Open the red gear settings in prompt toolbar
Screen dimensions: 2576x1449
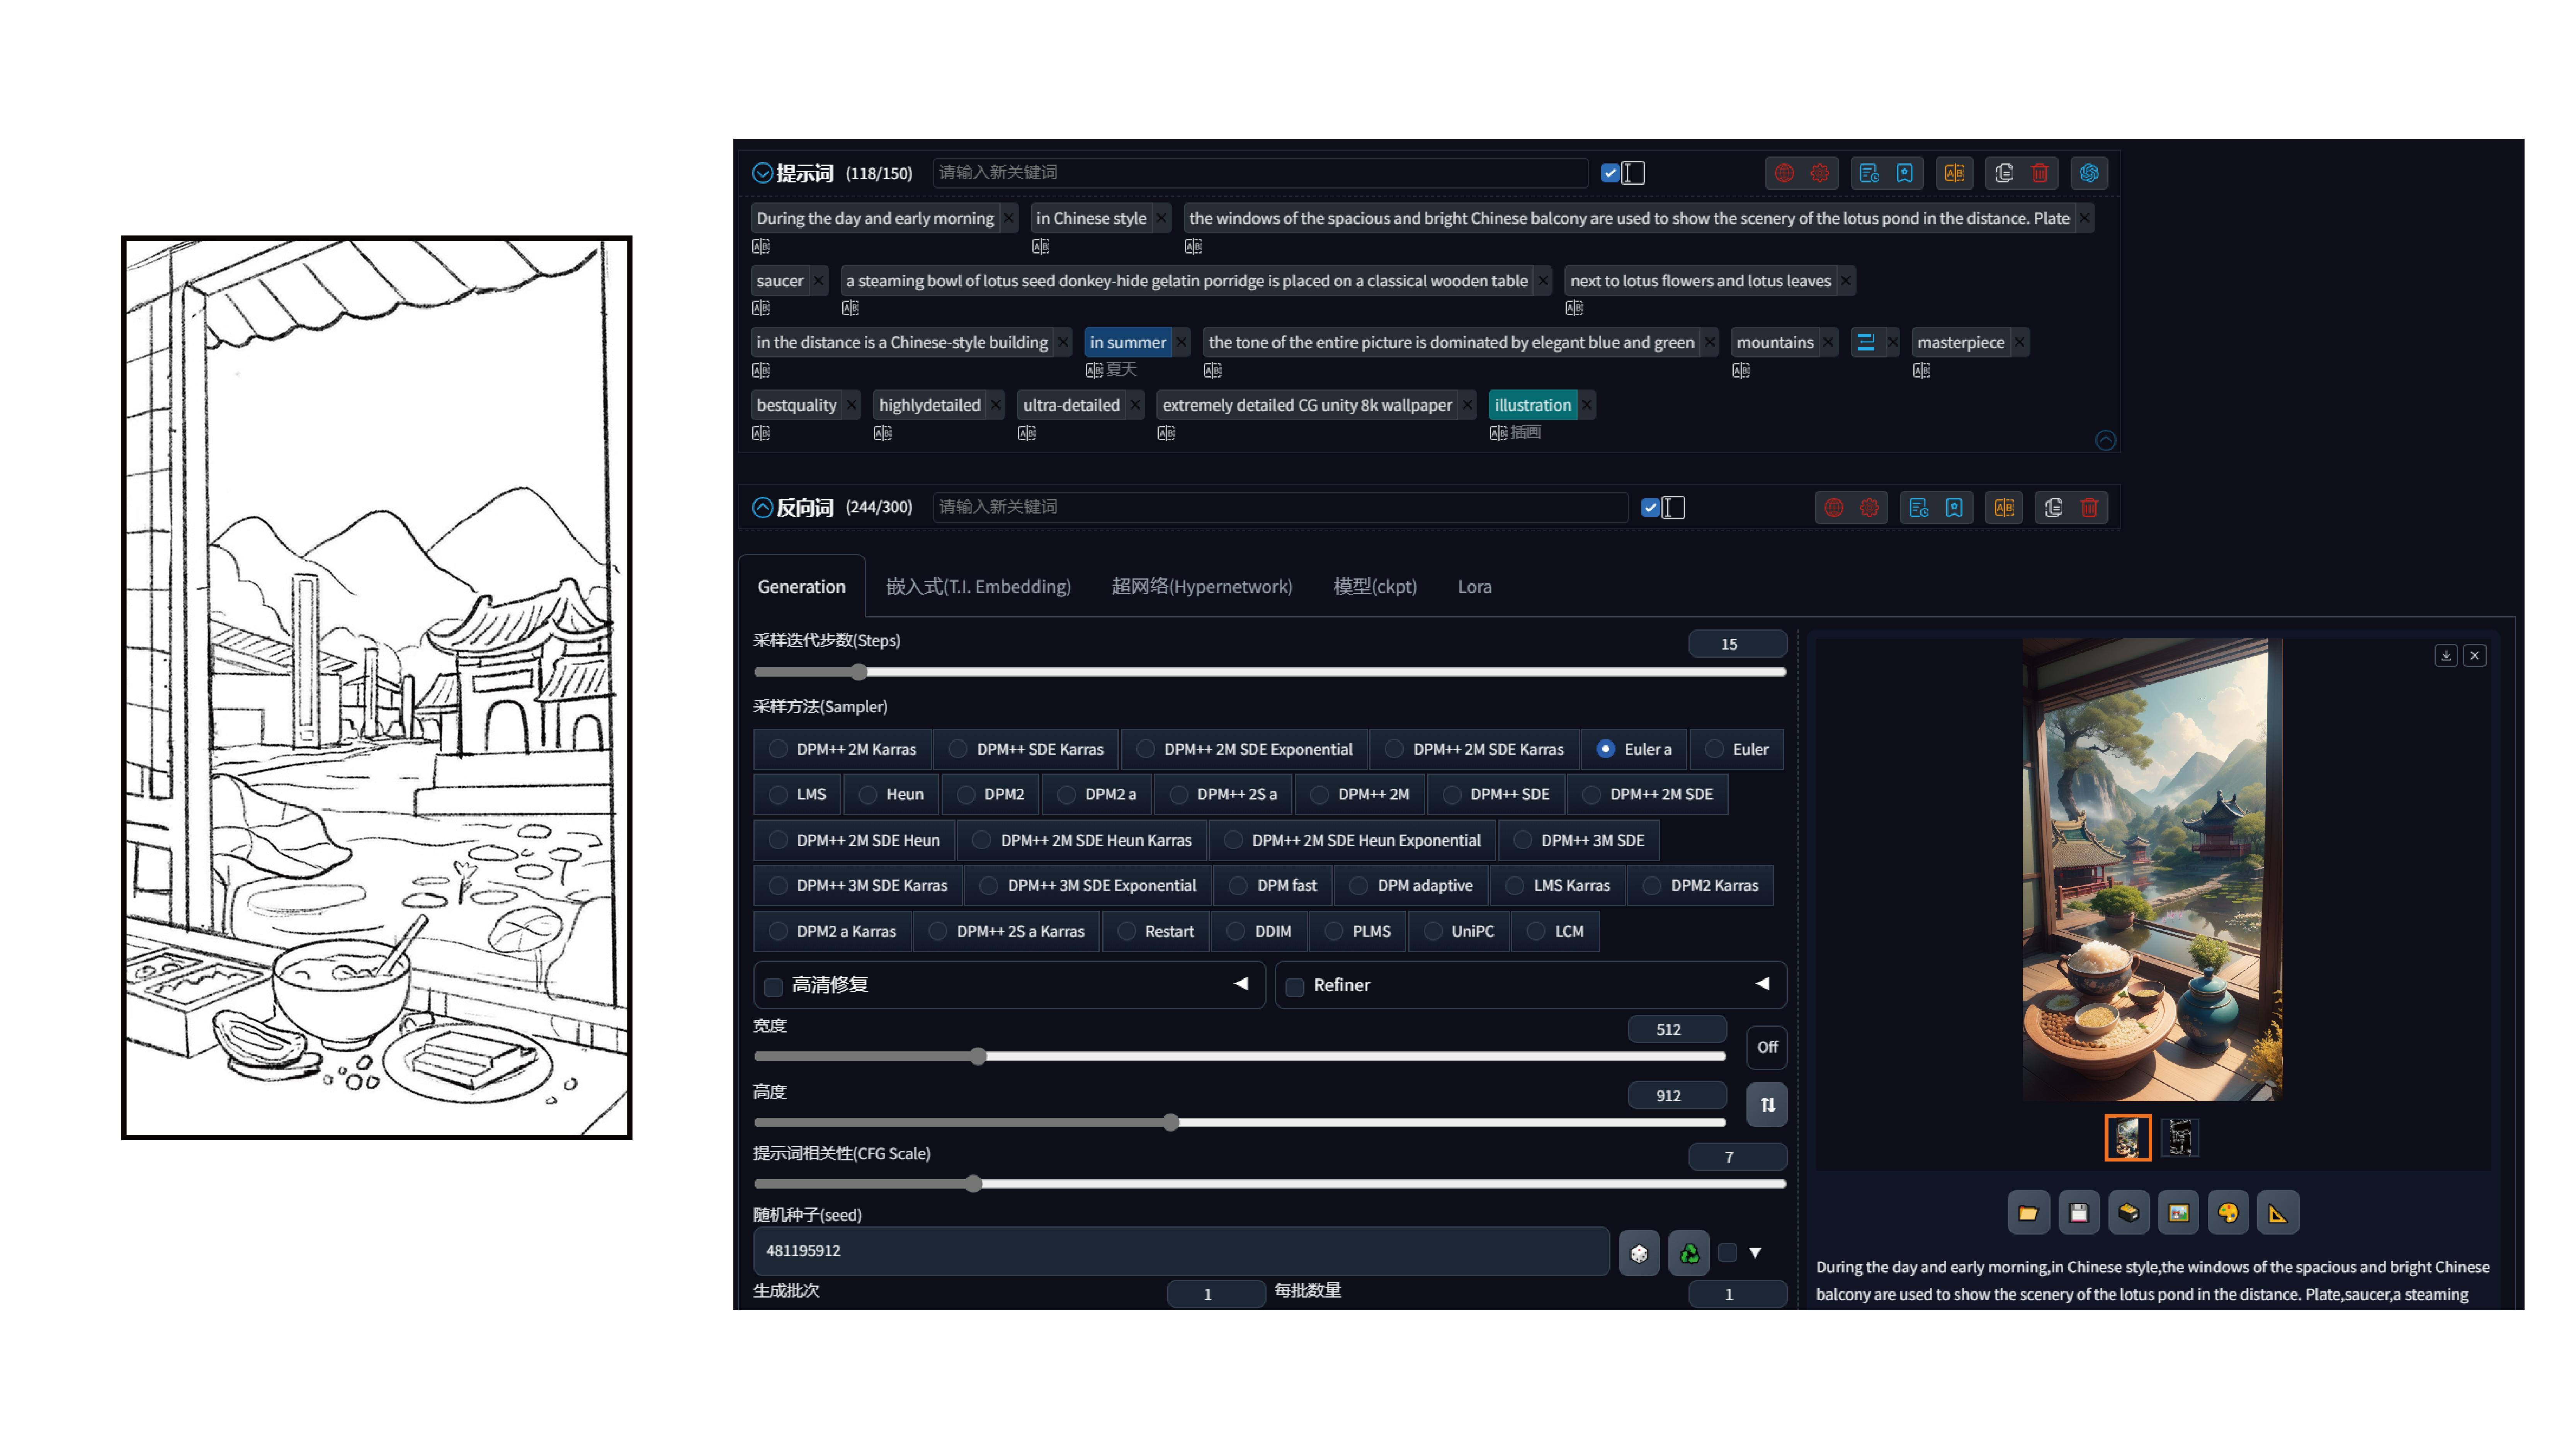[1819, 173]
